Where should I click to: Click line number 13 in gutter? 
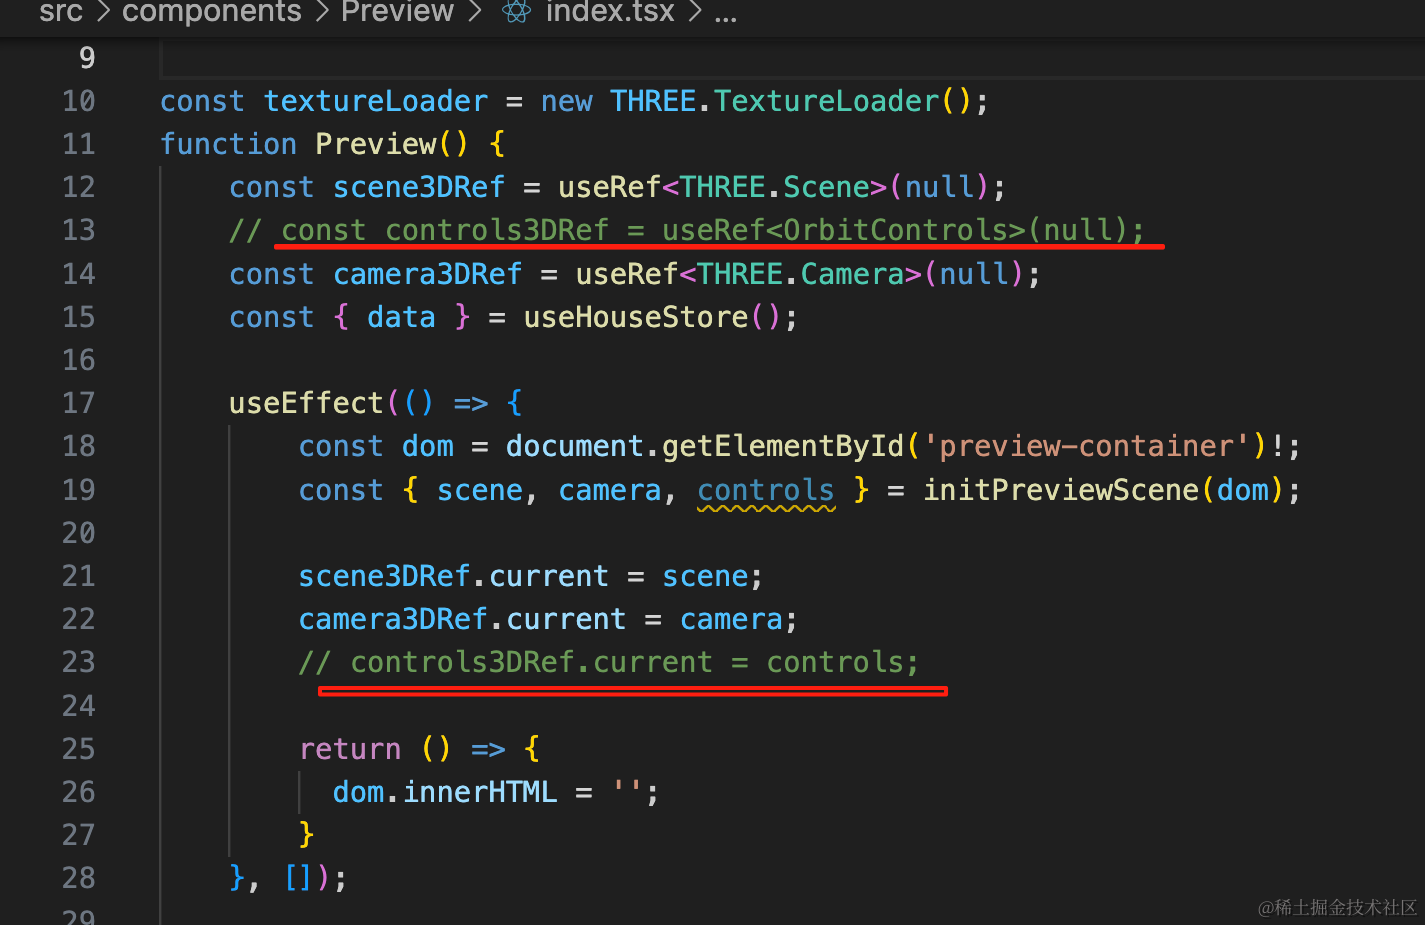[x=79, y=230]
